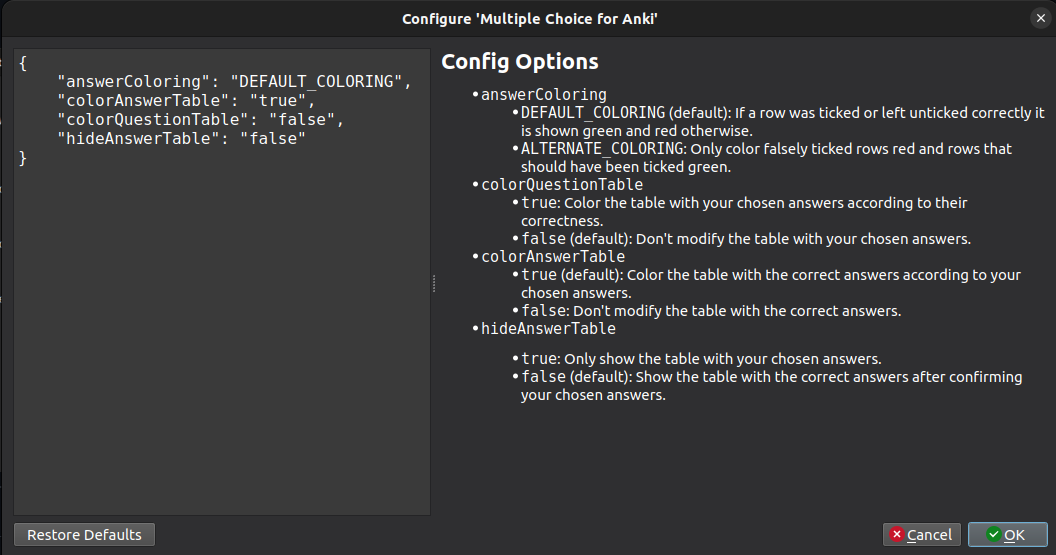Click the "colorQuestionTable" line in JSON editor
The height and width of the screenshot is (555, 1056).
point(201,119)
